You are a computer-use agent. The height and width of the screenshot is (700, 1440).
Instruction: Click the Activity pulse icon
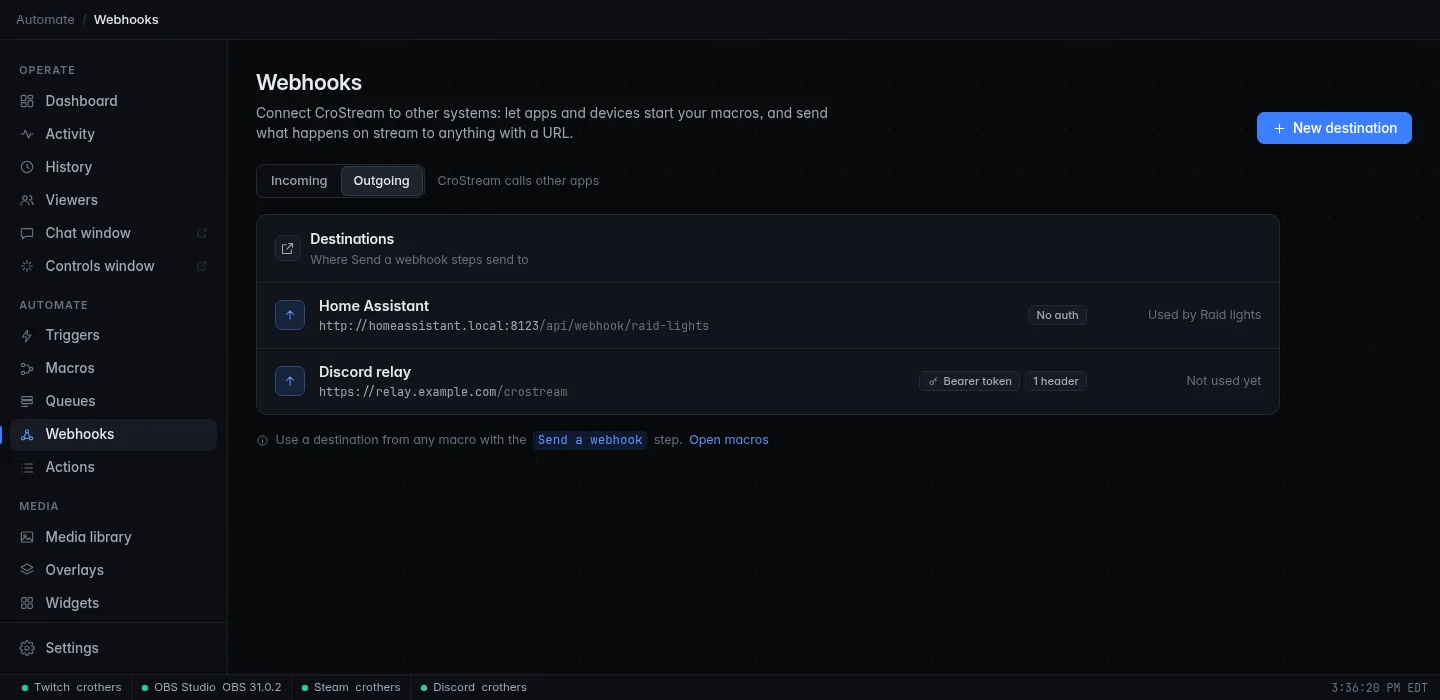tap(27, 134)
